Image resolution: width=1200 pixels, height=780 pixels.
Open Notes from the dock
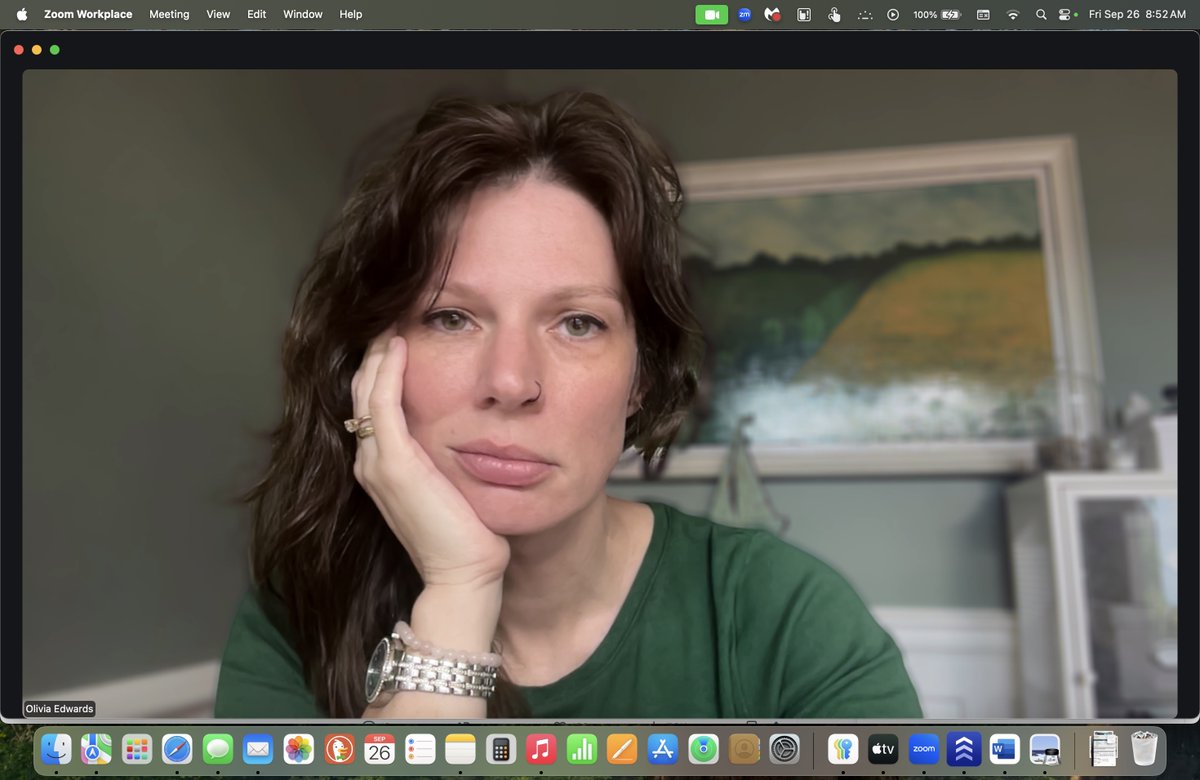tap(460, 748)
